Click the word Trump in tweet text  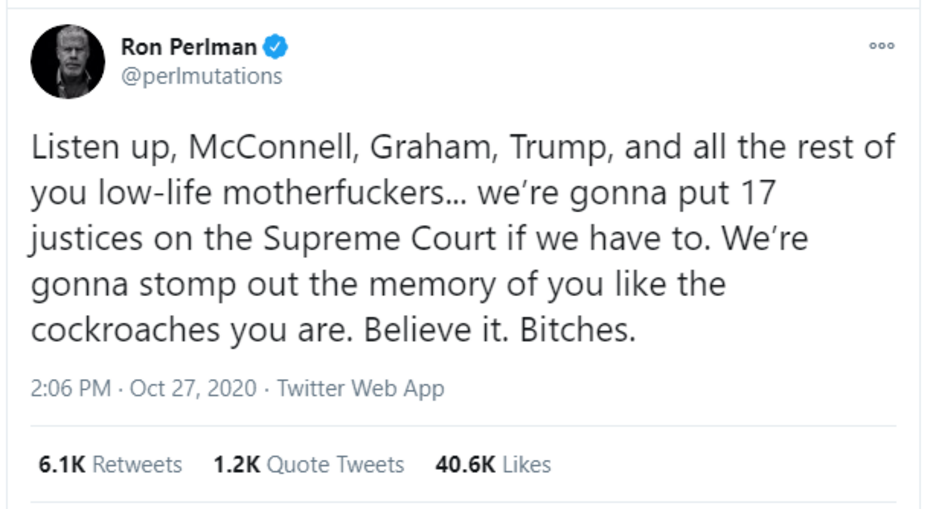click(x=557, y=149)
